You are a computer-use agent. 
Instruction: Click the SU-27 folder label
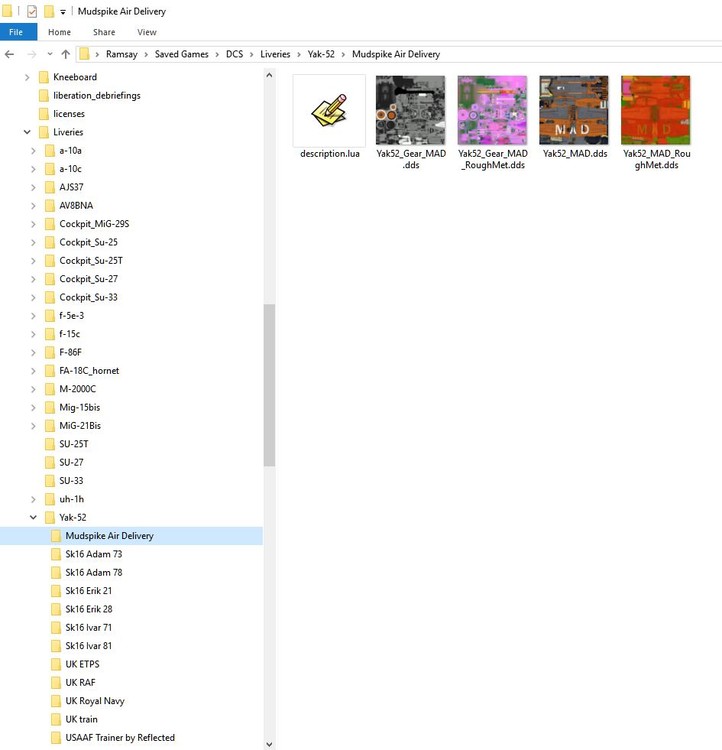71,463
